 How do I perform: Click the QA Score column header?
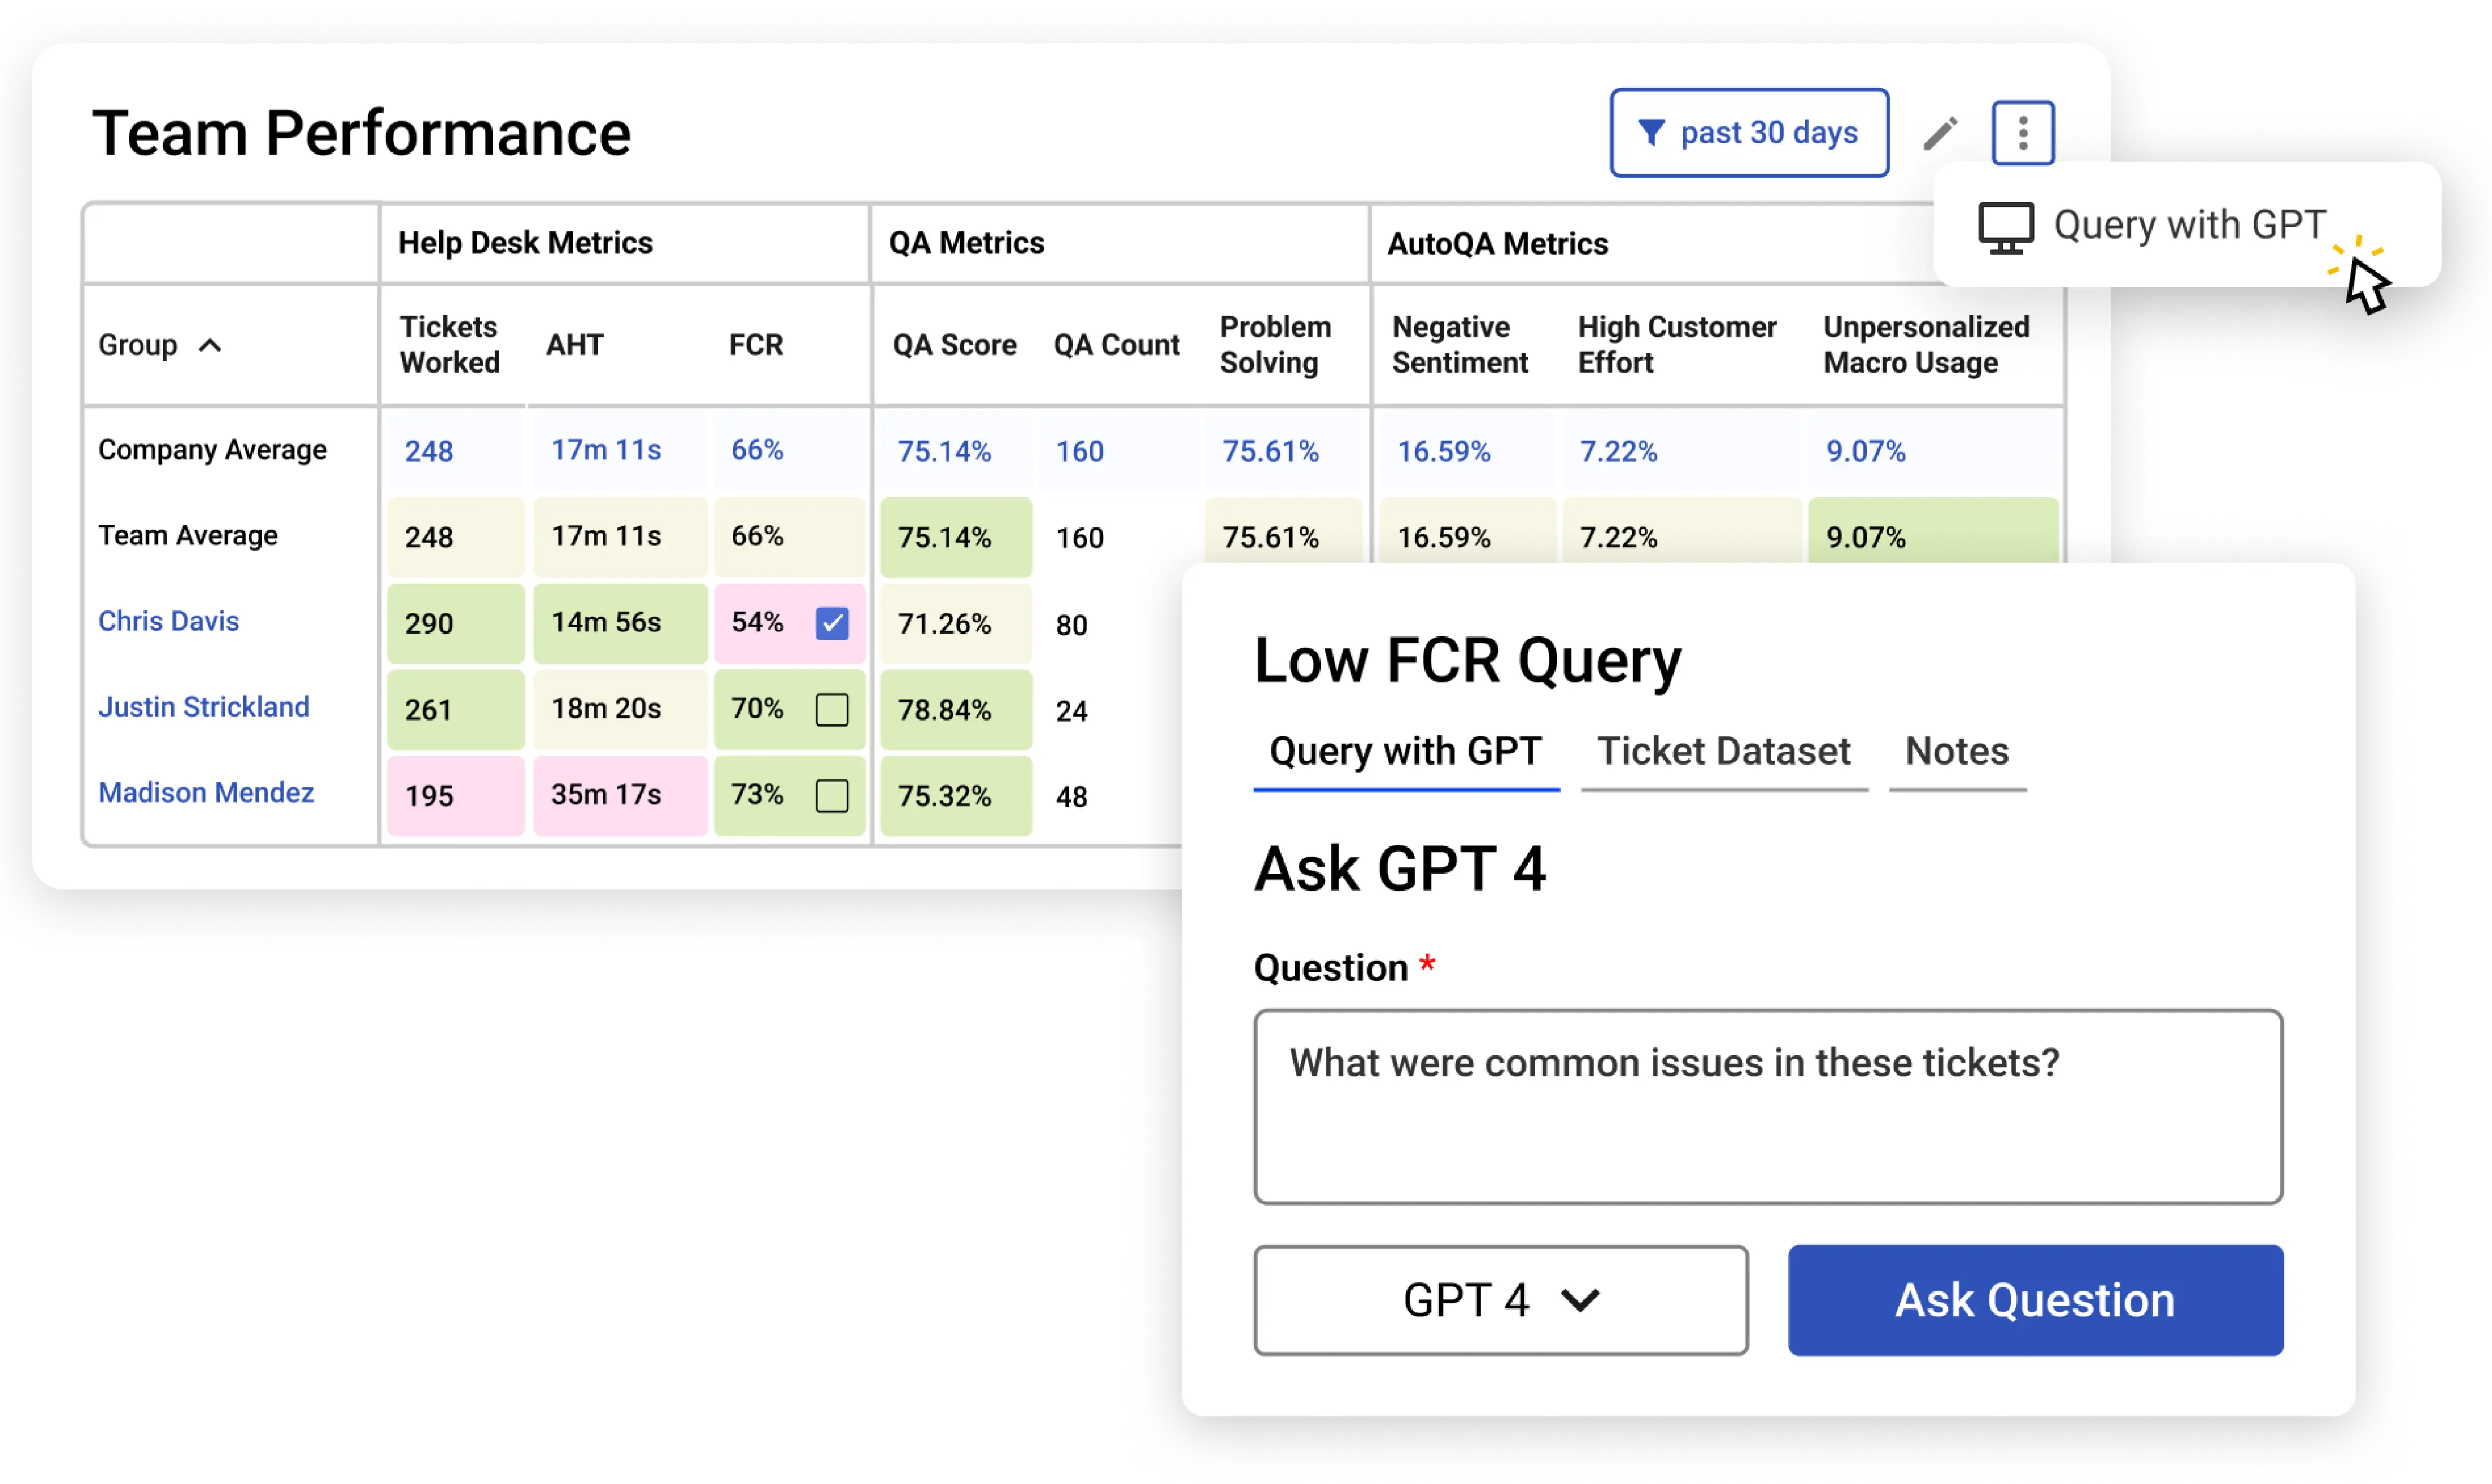(x=954, y=345)
